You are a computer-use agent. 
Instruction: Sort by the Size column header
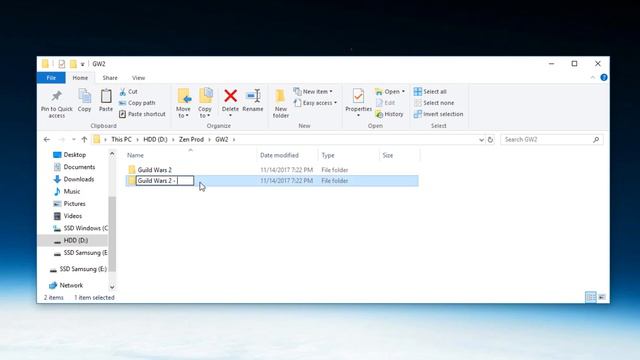point(399,155)
